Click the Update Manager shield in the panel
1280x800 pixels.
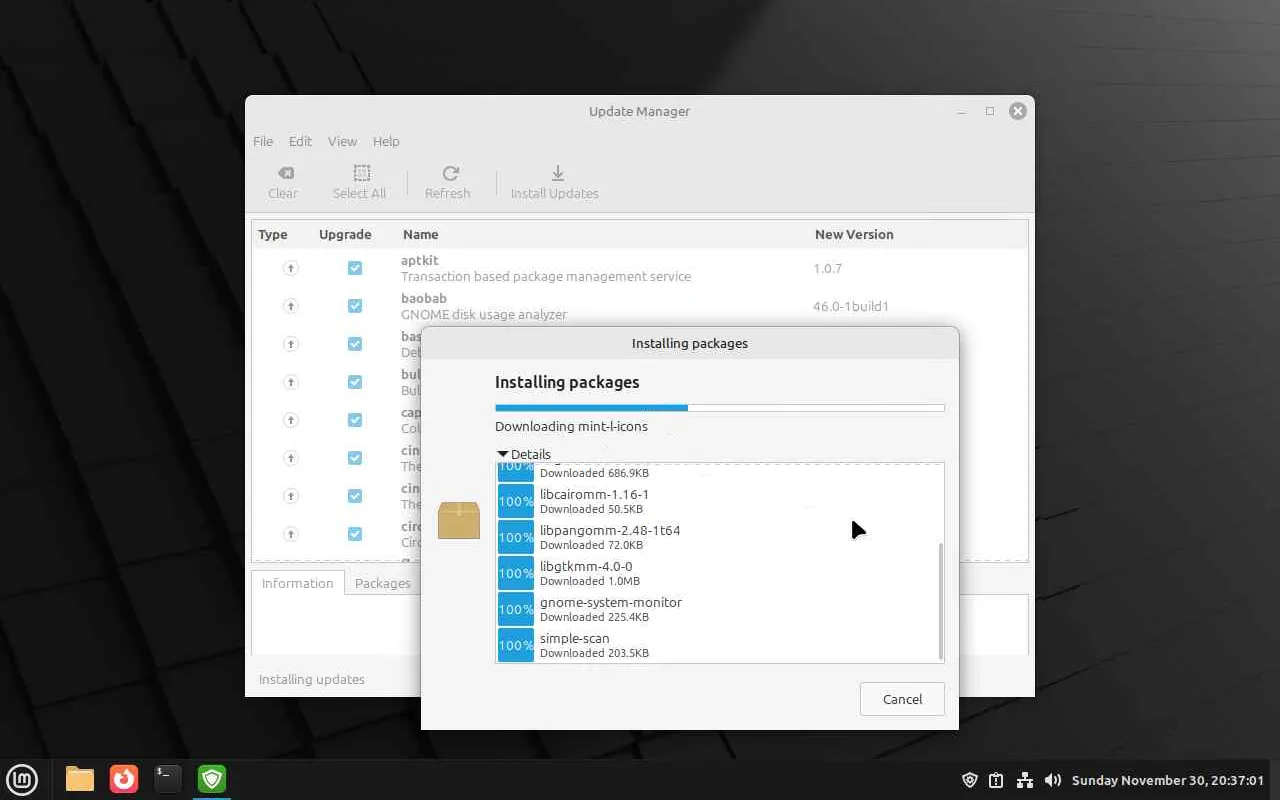(212, 779)
